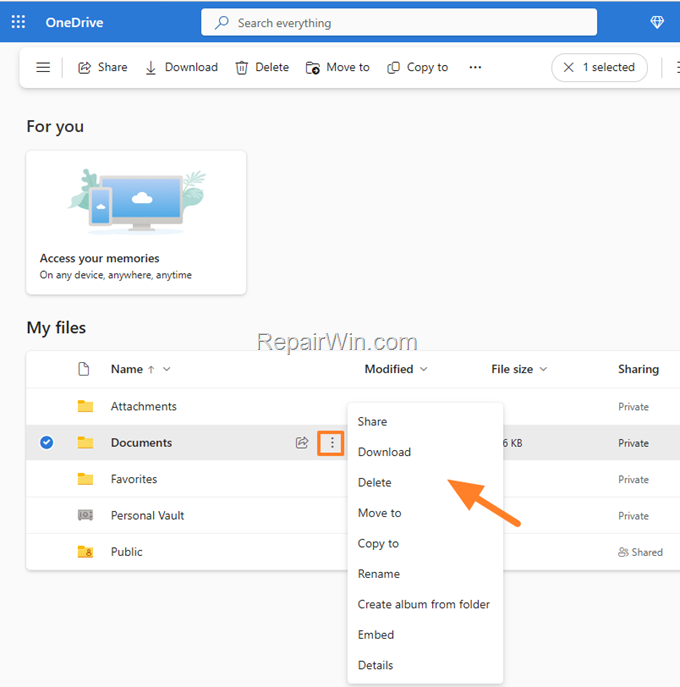
Task: Open the Favorites folder
Action: (134, 479)
